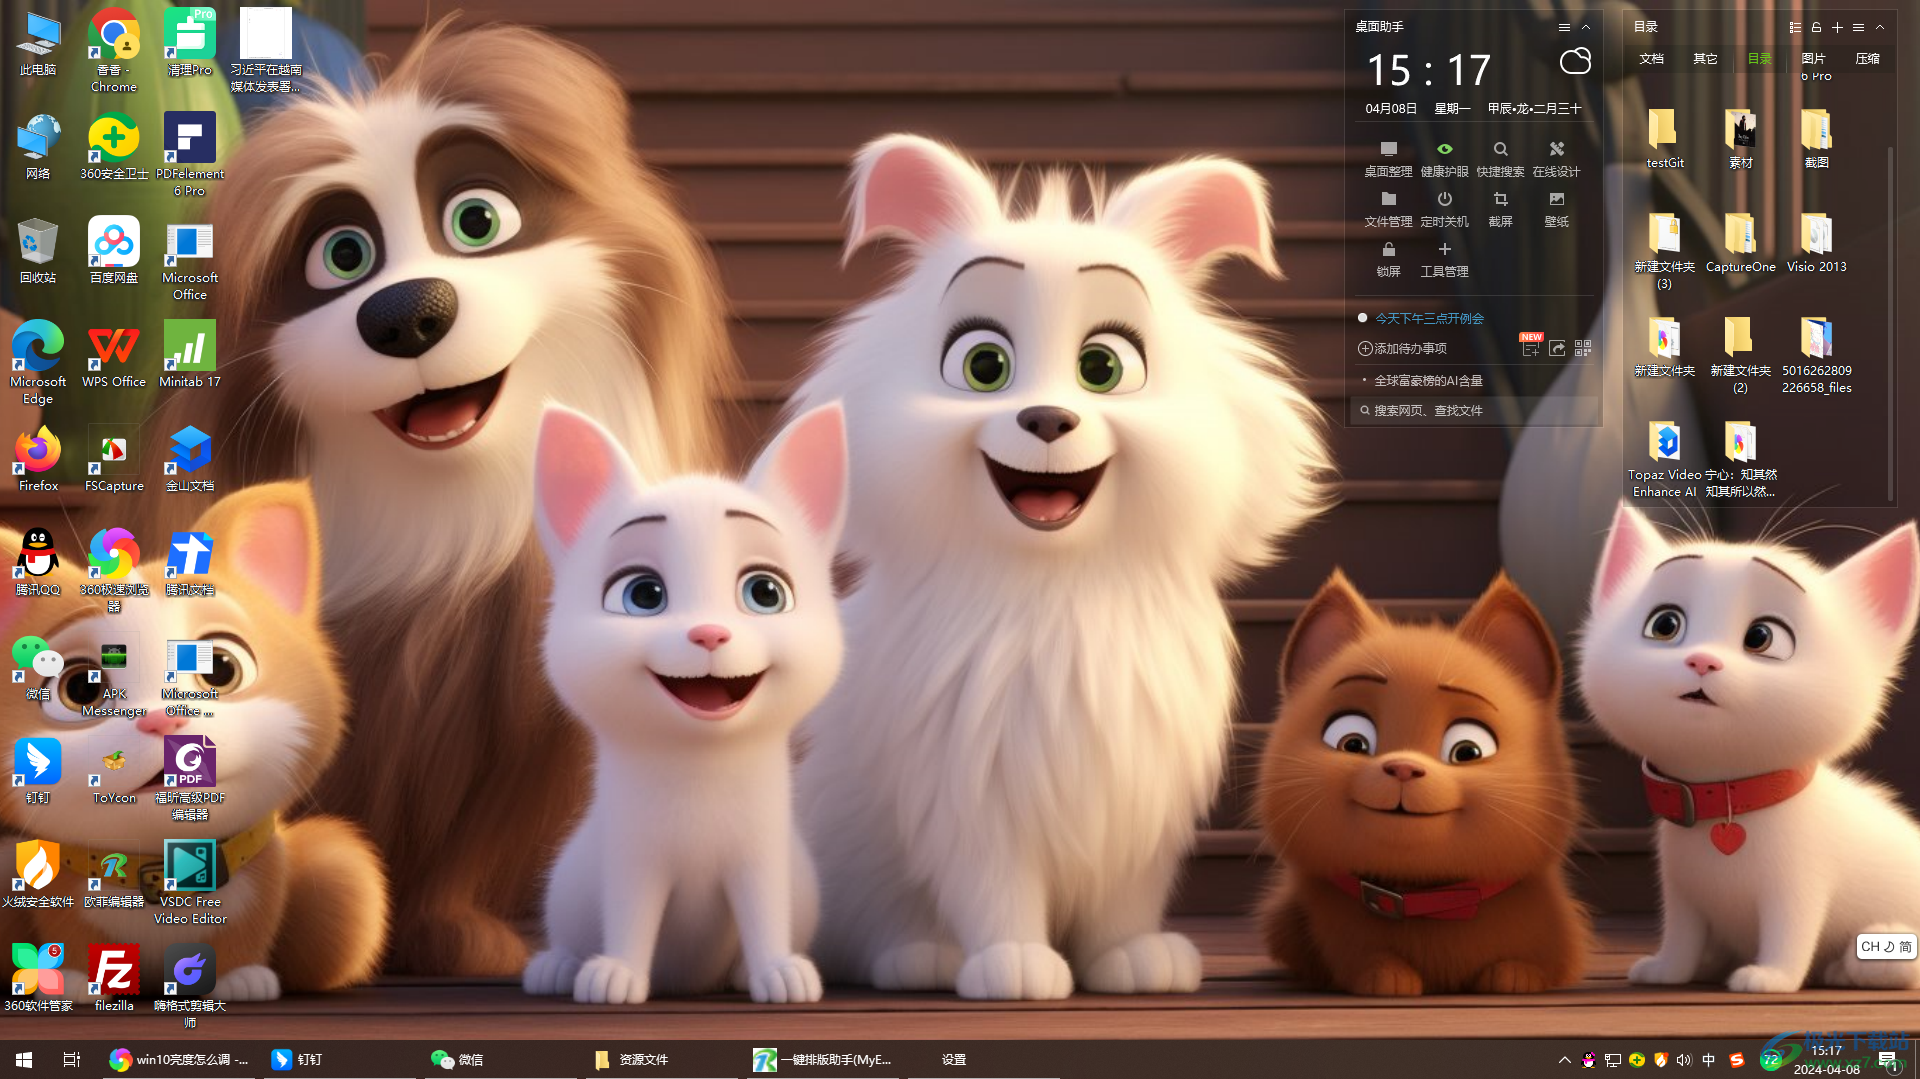Toggle list view in 目录 panel
This screenshot has height=1079, width=1920.
(x=1795, y=27)
